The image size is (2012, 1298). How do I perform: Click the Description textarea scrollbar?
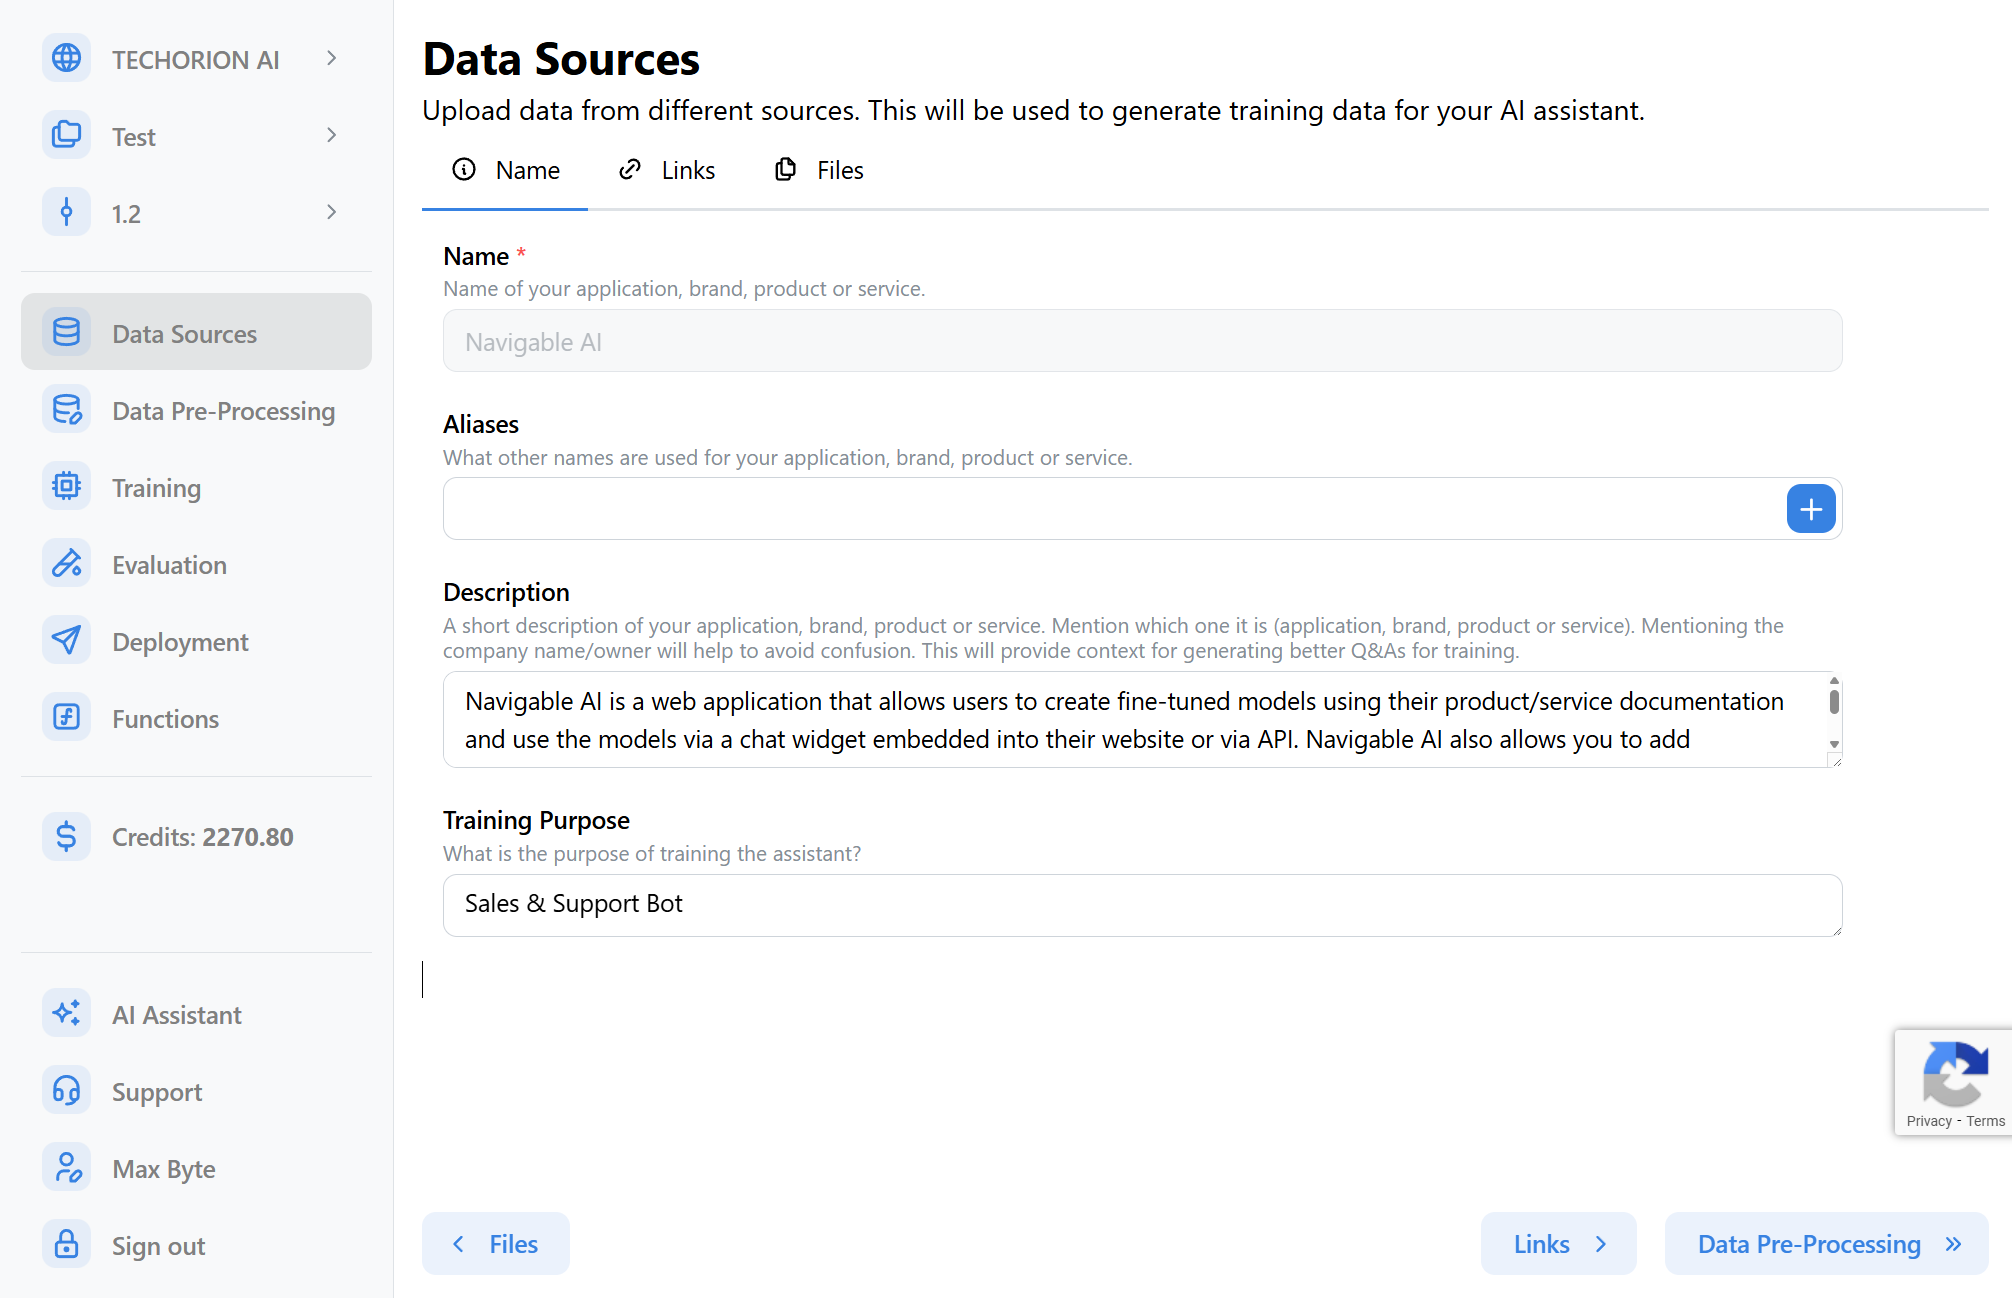point(1834,713)
